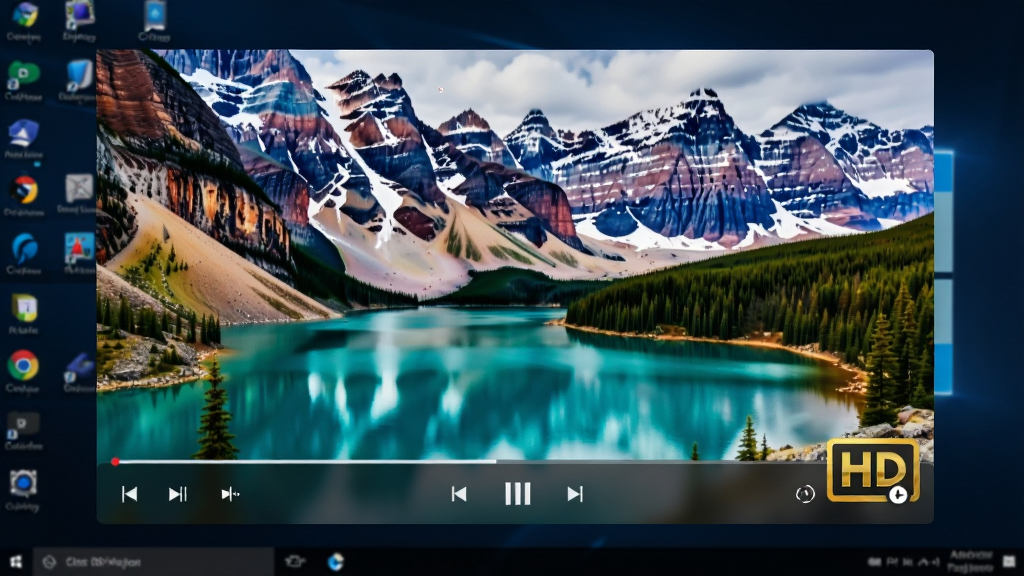Open the light-blue tablet desktop icon

(x=155, y=15)
